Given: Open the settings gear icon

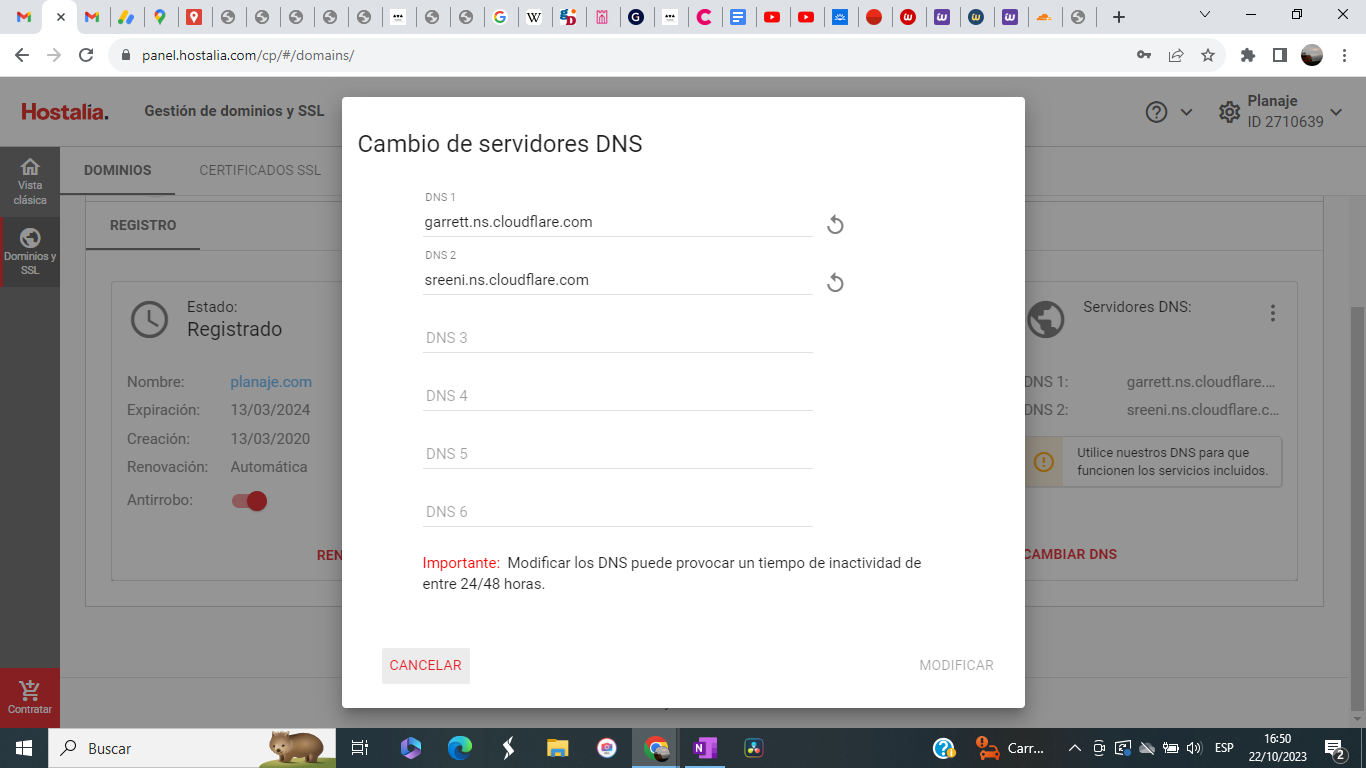Looking at the screenshot, I should click(x=1229, y=112).
